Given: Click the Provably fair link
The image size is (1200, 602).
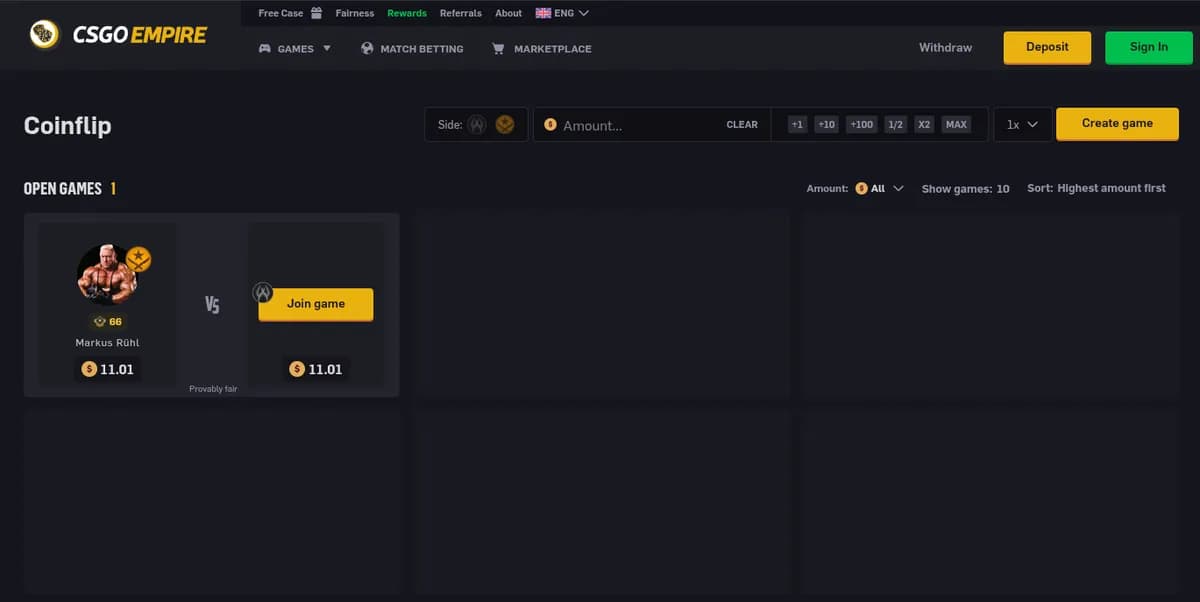Looking at the screenshot, I should (213, 389).
